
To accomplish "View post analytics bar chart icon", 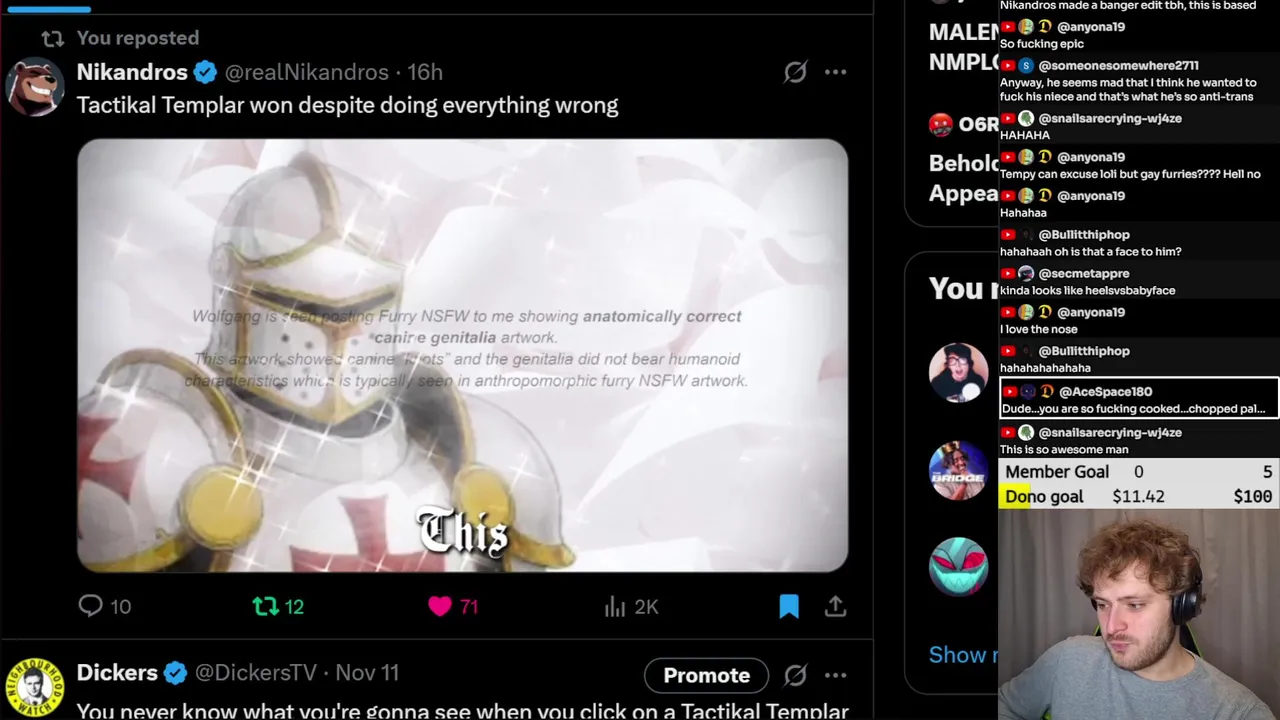I will point(615,606).
